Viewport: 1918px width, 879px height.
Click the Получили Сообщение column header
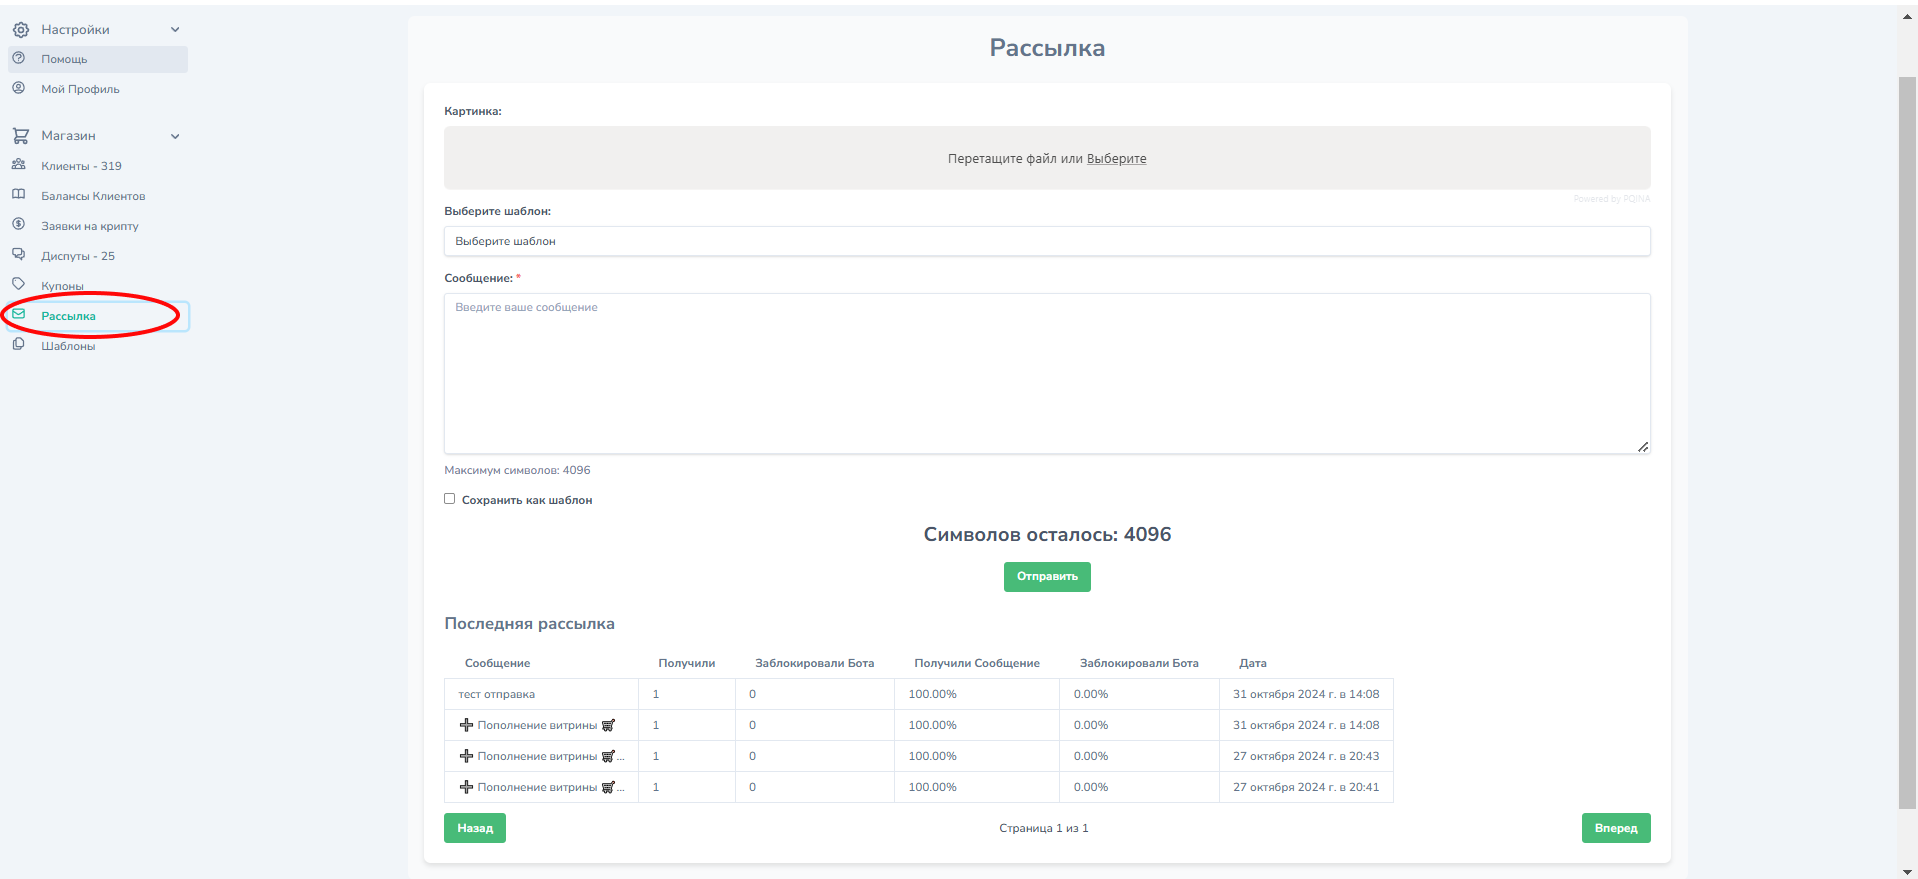[977, 663]
